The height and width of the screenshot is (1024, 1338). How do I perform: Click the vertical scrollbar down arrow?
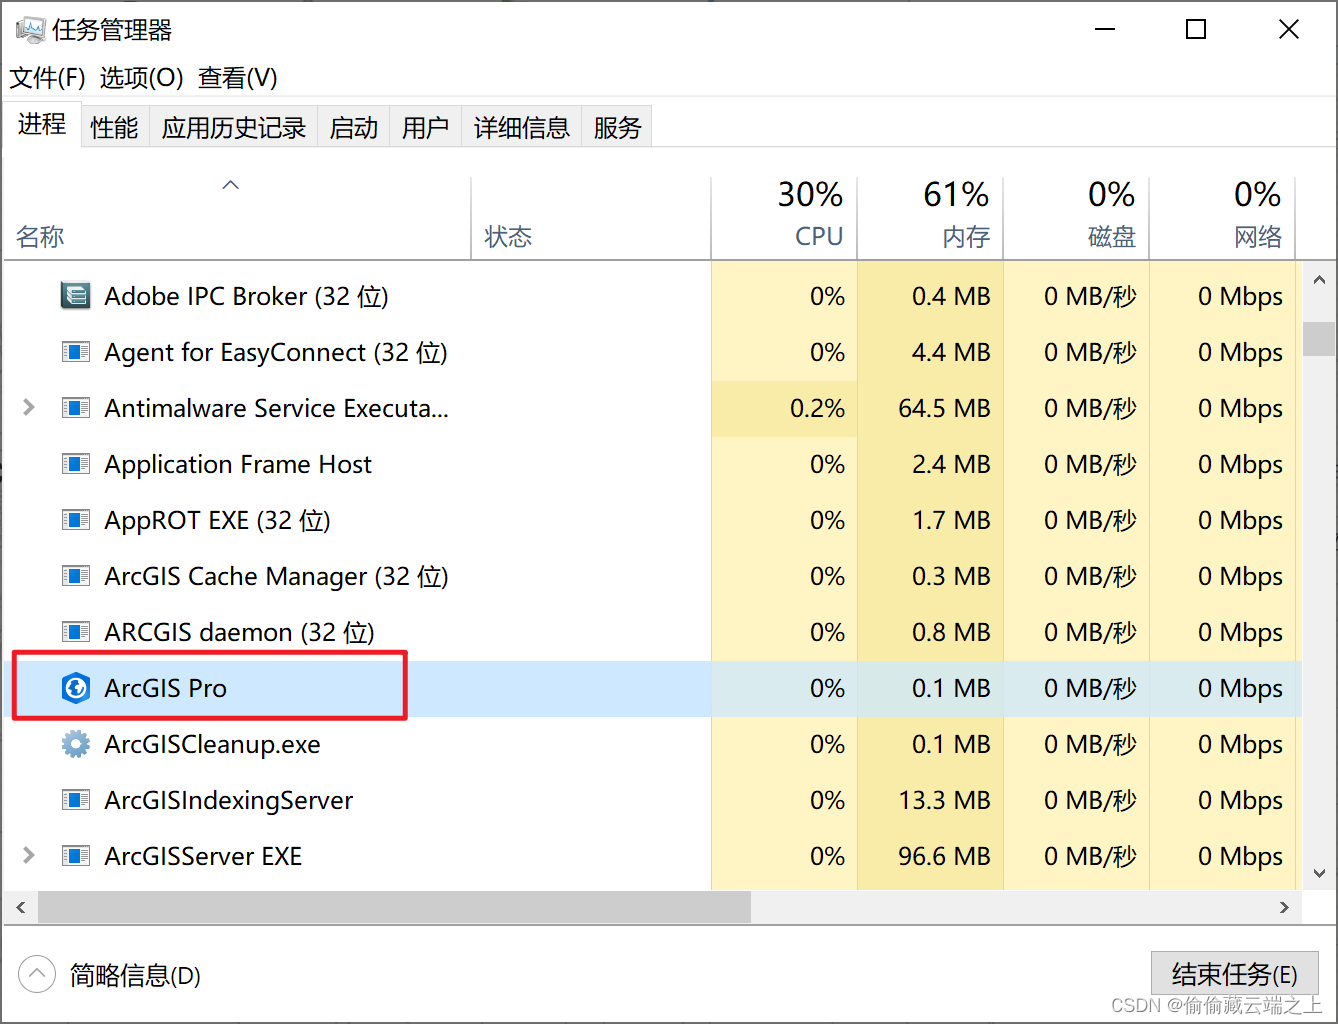[1319, 873]
